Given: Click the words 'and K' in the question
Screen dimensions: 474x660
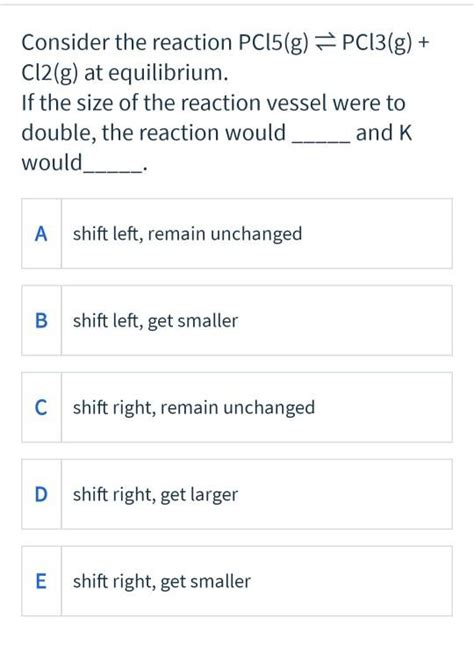Looking at the screenshot, I should coord(384,133).
